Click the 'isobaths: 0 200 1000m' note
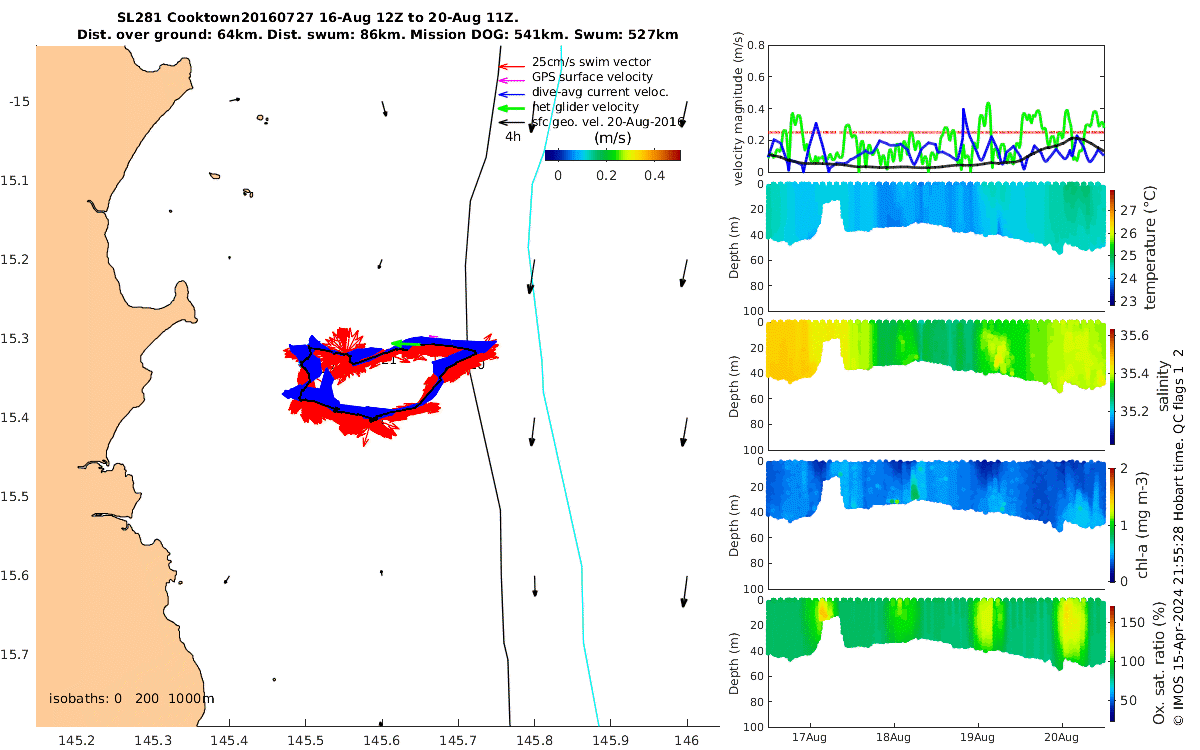 (x=132, y=698)
